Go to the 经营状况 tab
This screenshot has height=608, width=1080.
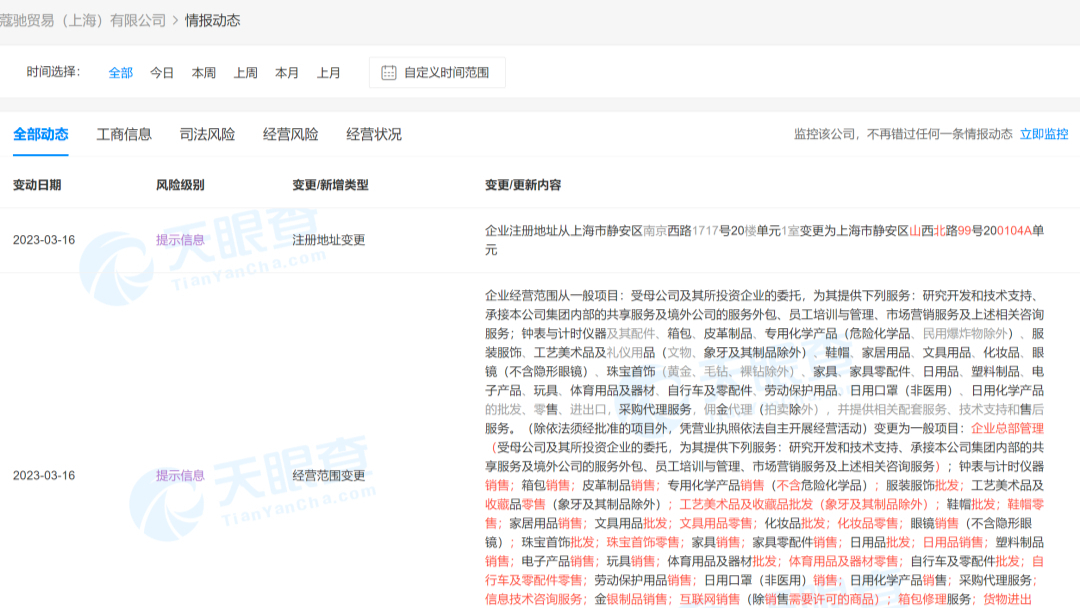(x=374, y=134)
